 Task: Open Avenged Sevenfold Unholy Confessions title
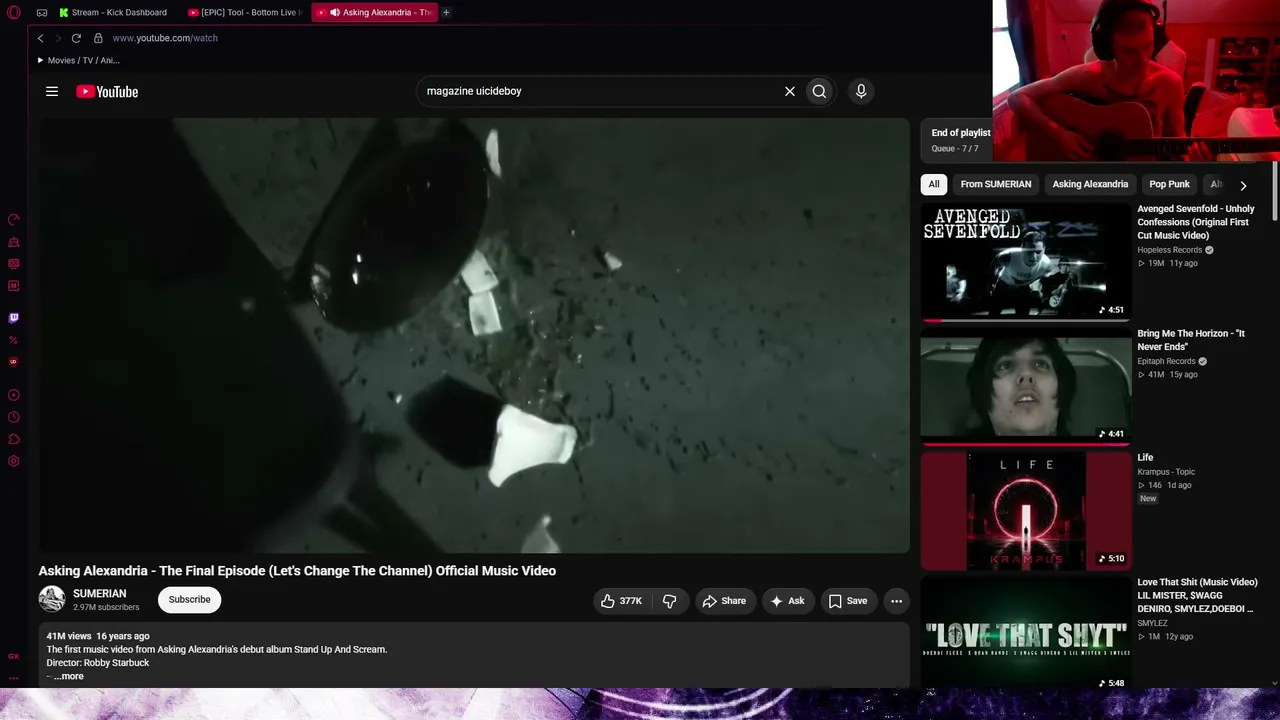pyautogui.click(x=1197, y=222)
